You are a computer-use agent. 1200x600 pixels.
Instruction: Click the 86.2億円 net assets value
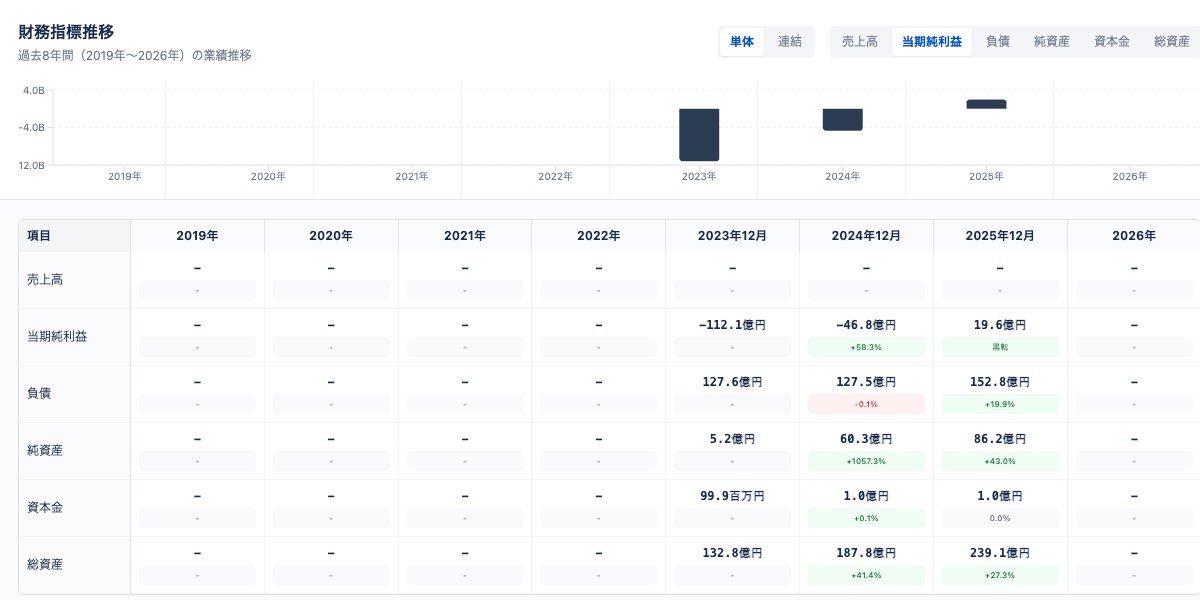(1000, 439)
